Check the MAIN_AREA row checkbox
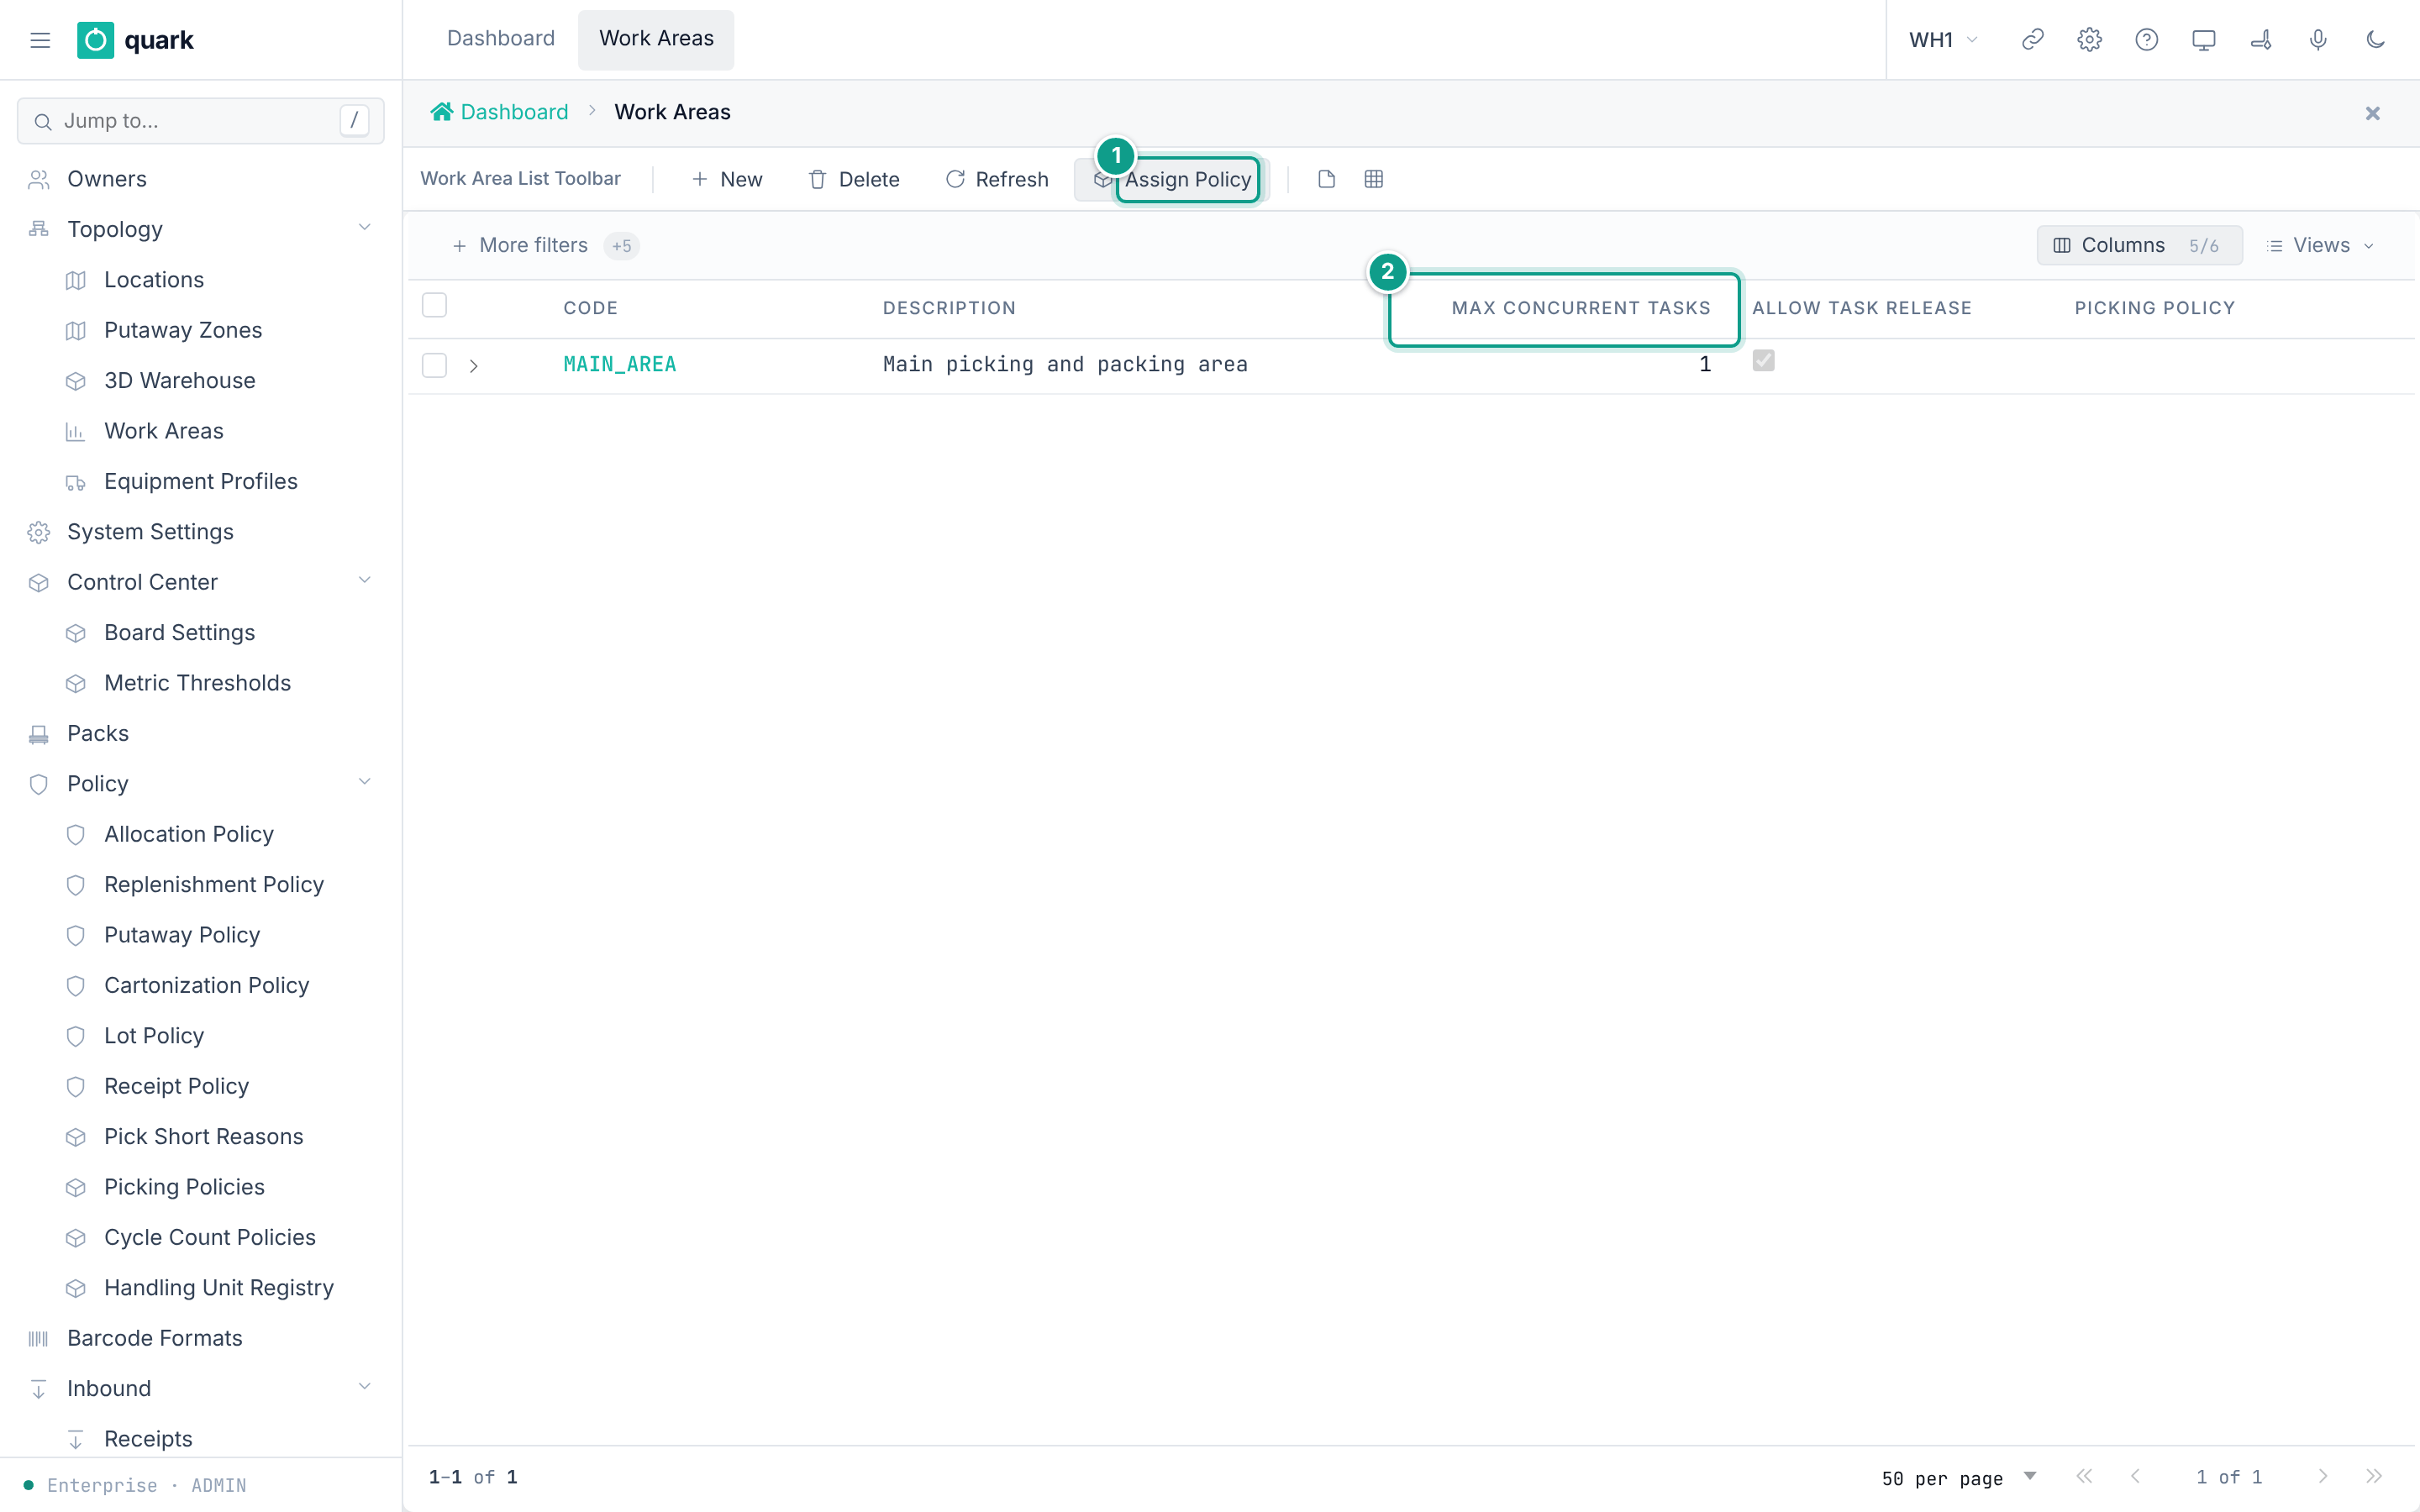 (434, 365)
